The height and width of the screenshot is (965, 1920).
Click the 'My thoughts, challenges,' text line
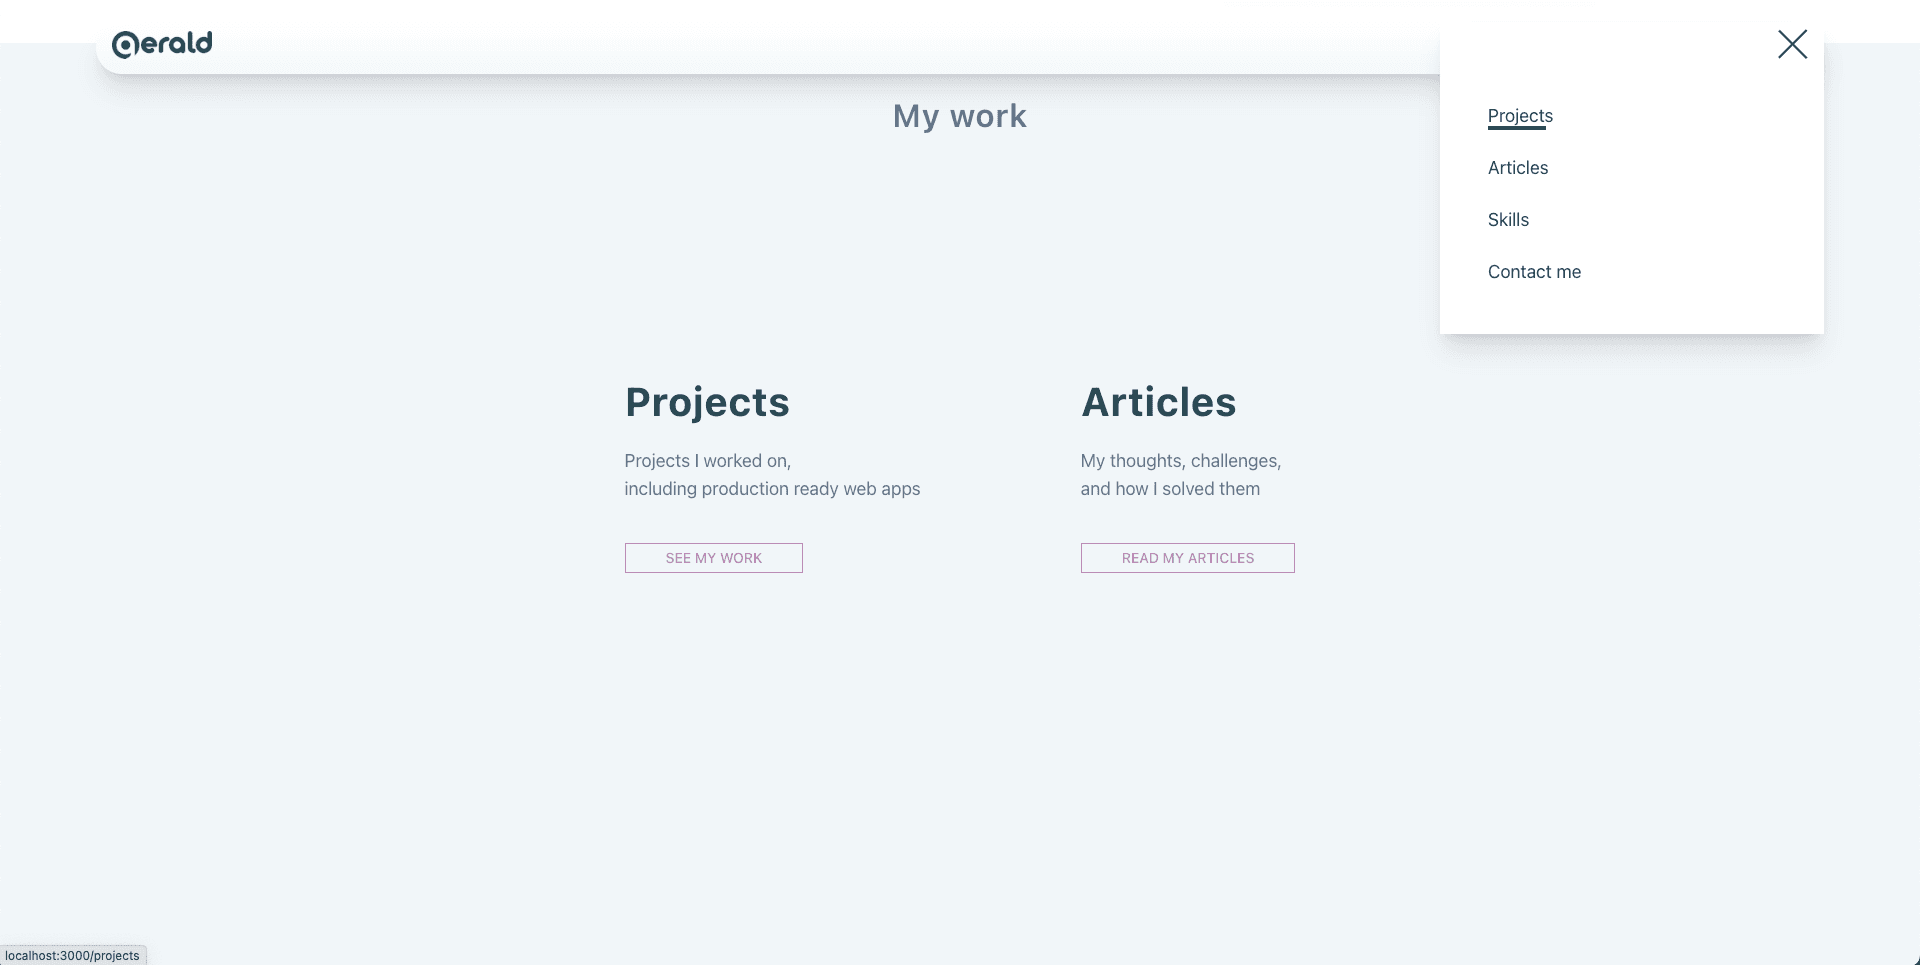click(1181, 461)
